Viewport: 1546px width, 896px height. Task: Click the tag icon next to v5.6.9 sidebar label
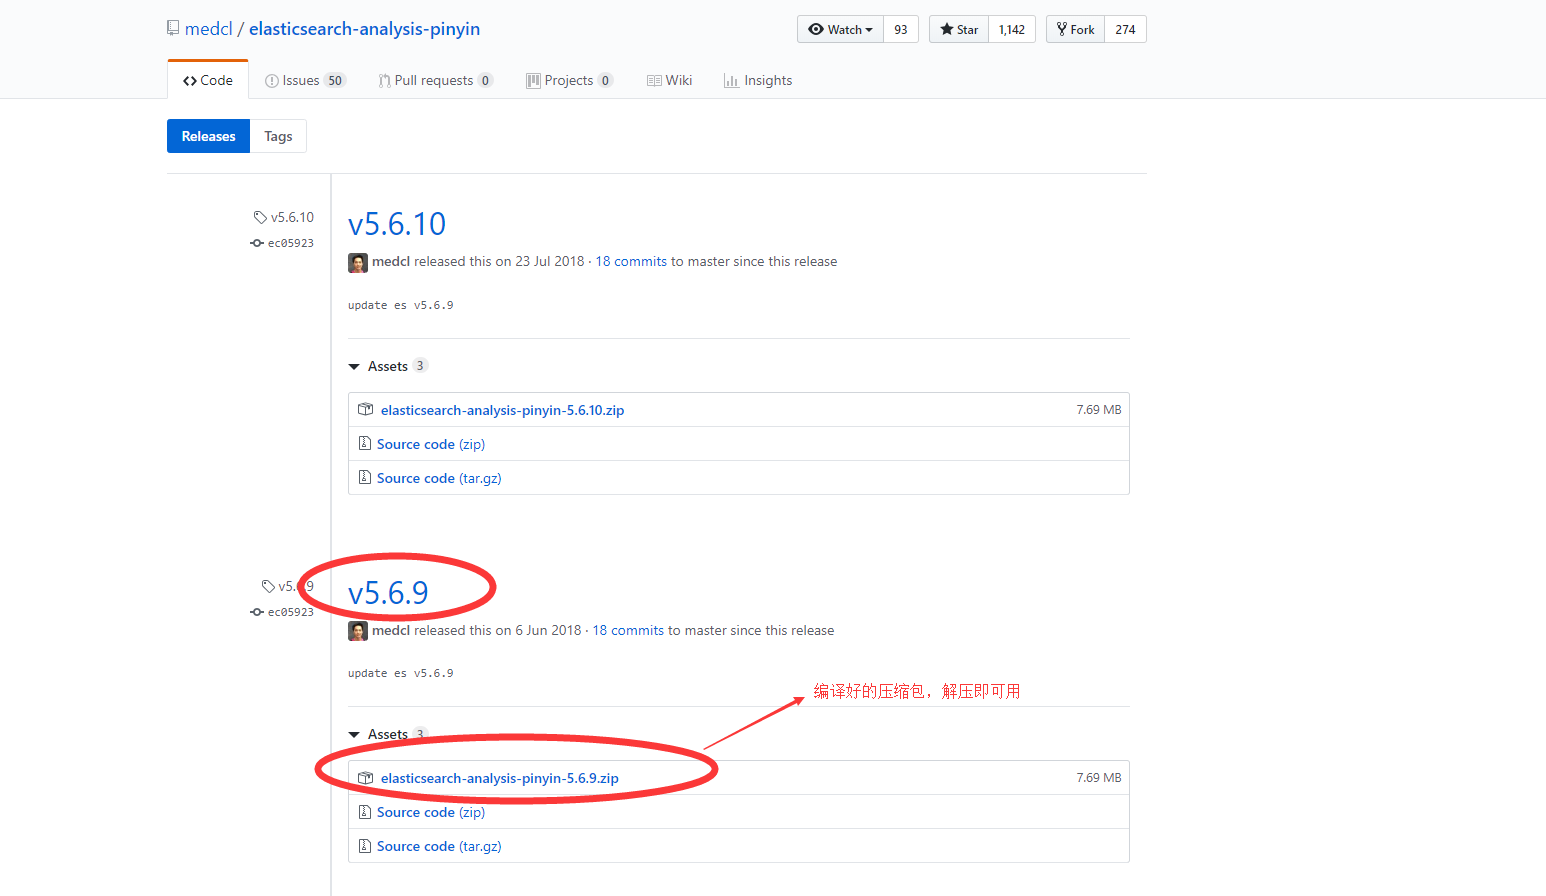[x=268, y=586]
